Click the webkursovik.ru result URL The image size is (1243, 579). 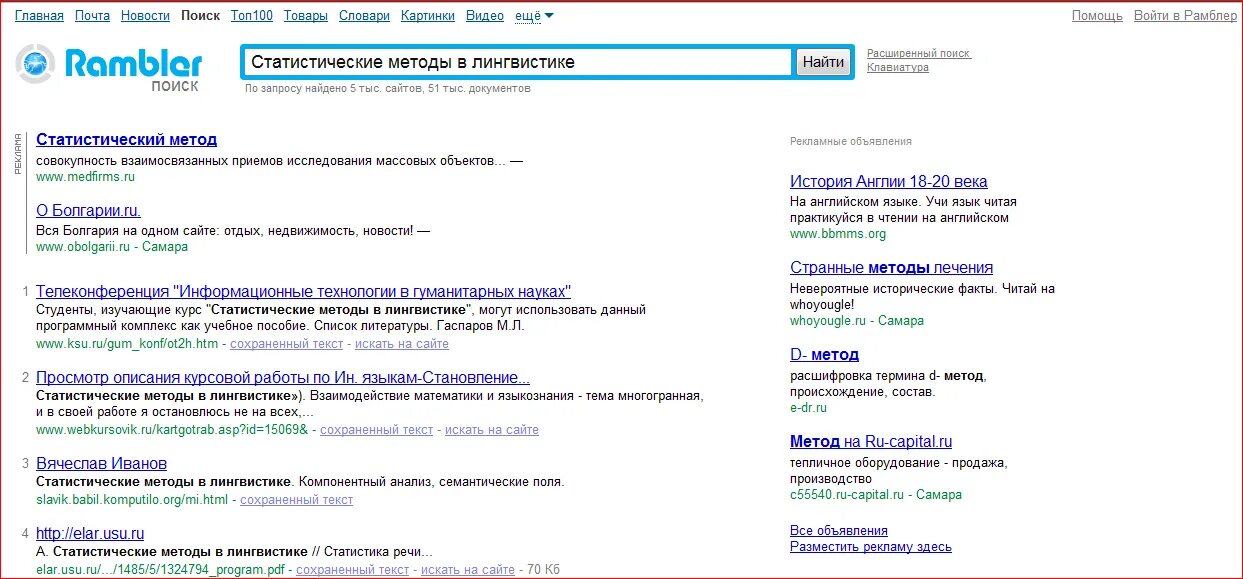coord(172,430)
